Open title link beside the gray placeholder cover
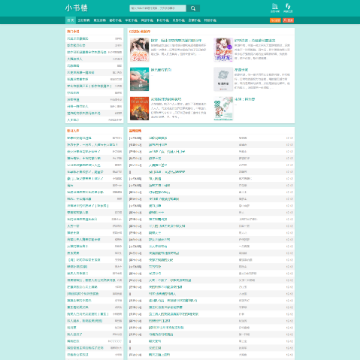360x360 pixels. tap(242, 70)
